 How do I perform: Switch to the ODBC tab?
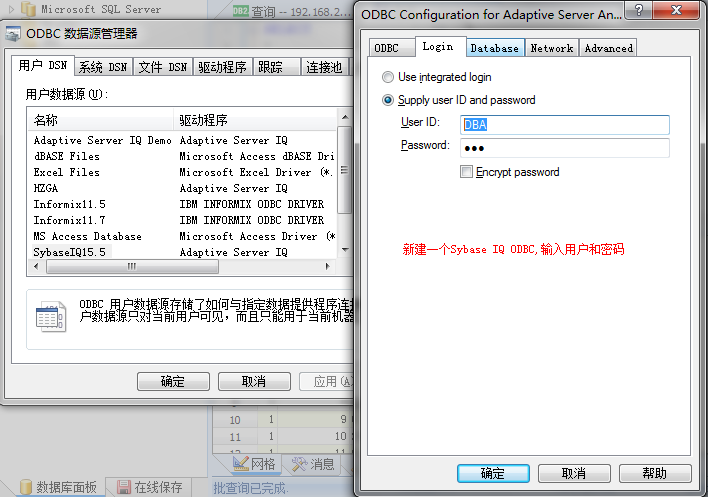391,48
